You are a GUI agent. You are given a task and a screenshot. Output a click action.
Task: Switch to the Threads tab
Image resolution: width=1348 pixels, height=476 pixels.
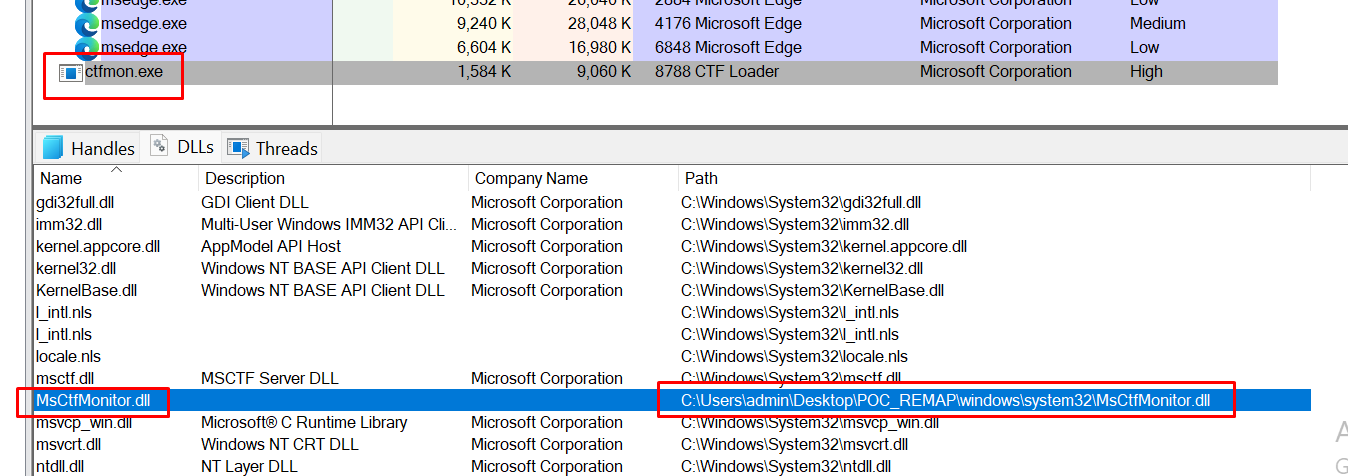point(273,148)
